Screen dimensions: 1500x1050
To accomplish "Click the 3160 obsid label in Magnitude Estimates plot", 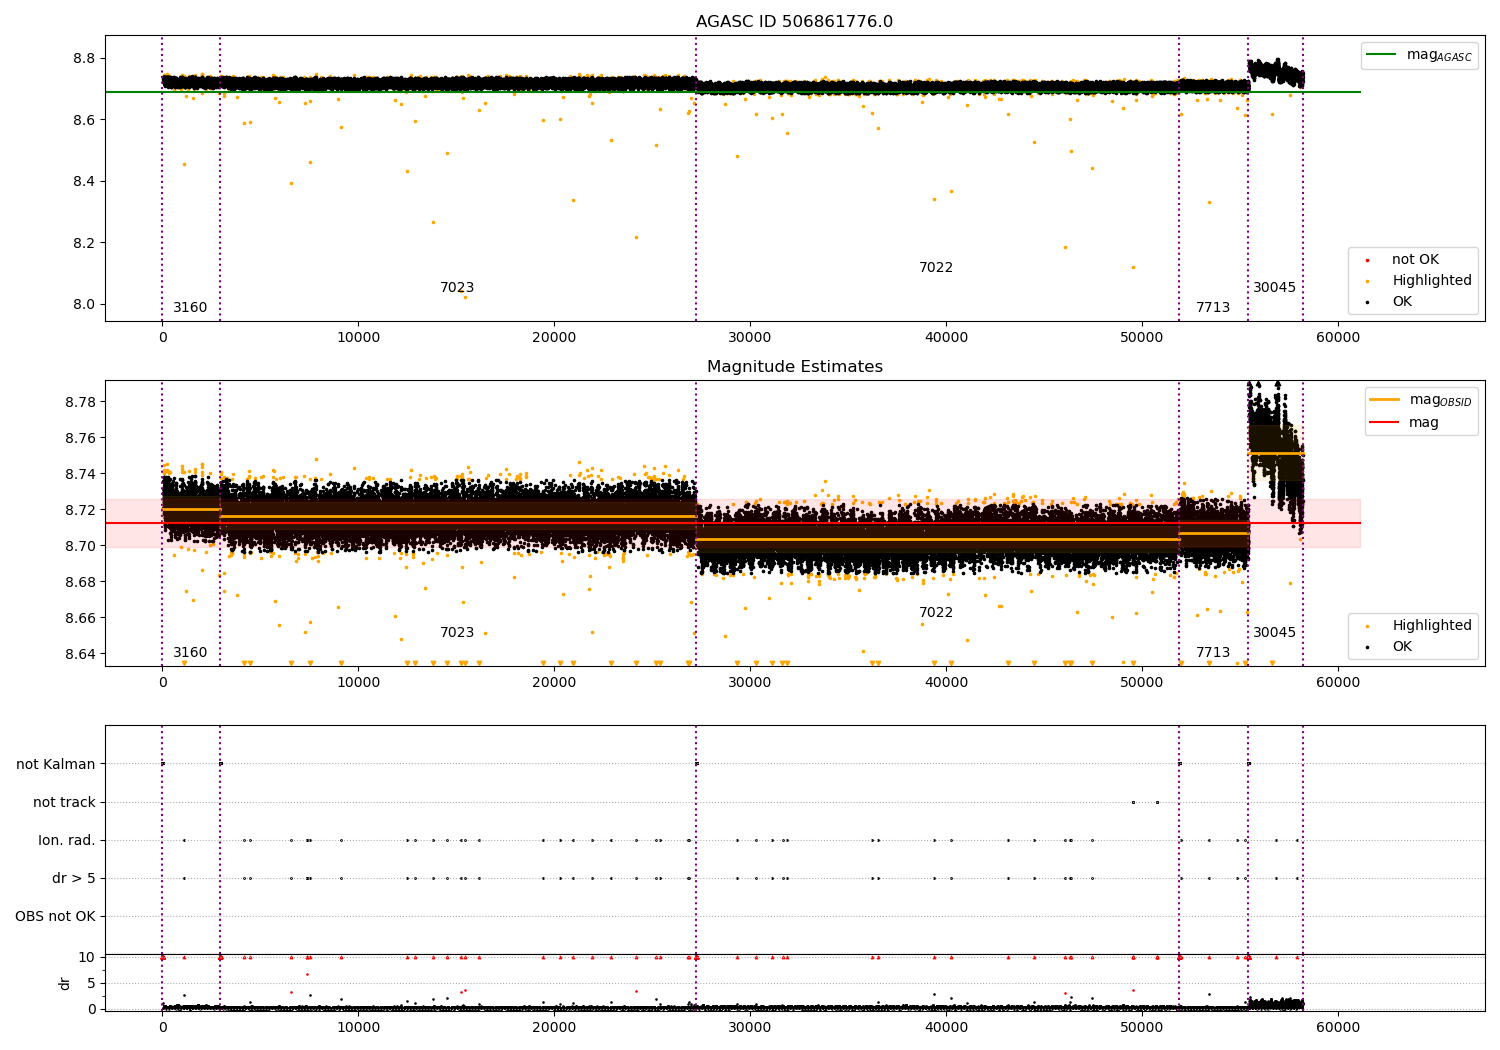I will coord(190,653).
